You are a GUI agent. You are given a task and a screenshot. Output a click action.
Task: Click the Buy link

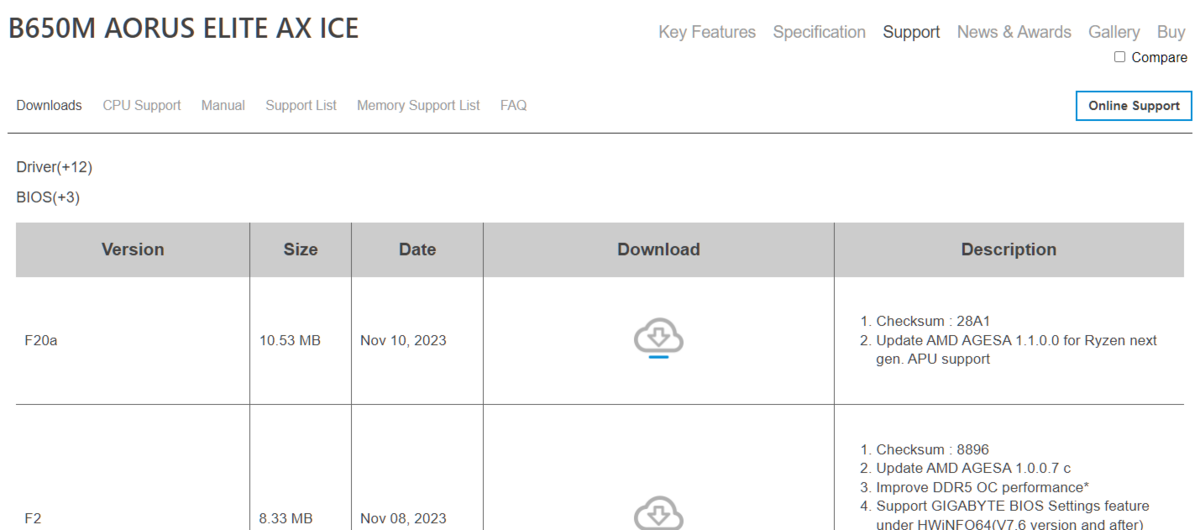click(x=1171, y=32)
